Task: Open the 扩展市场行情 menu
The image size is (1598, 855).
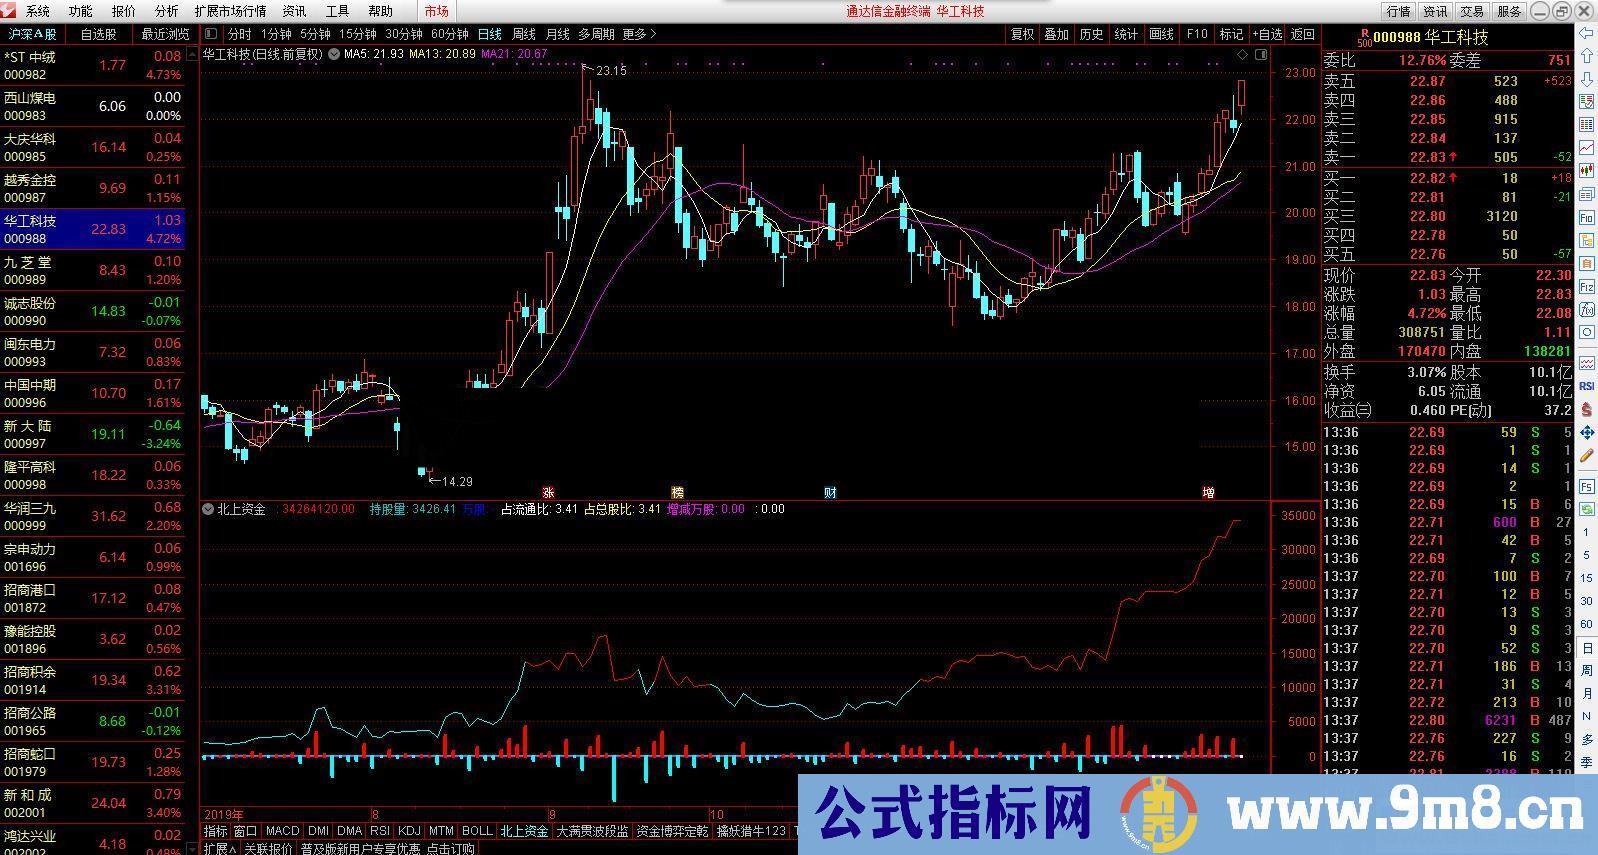Action: pyautogui.click(x=230, y=11)
